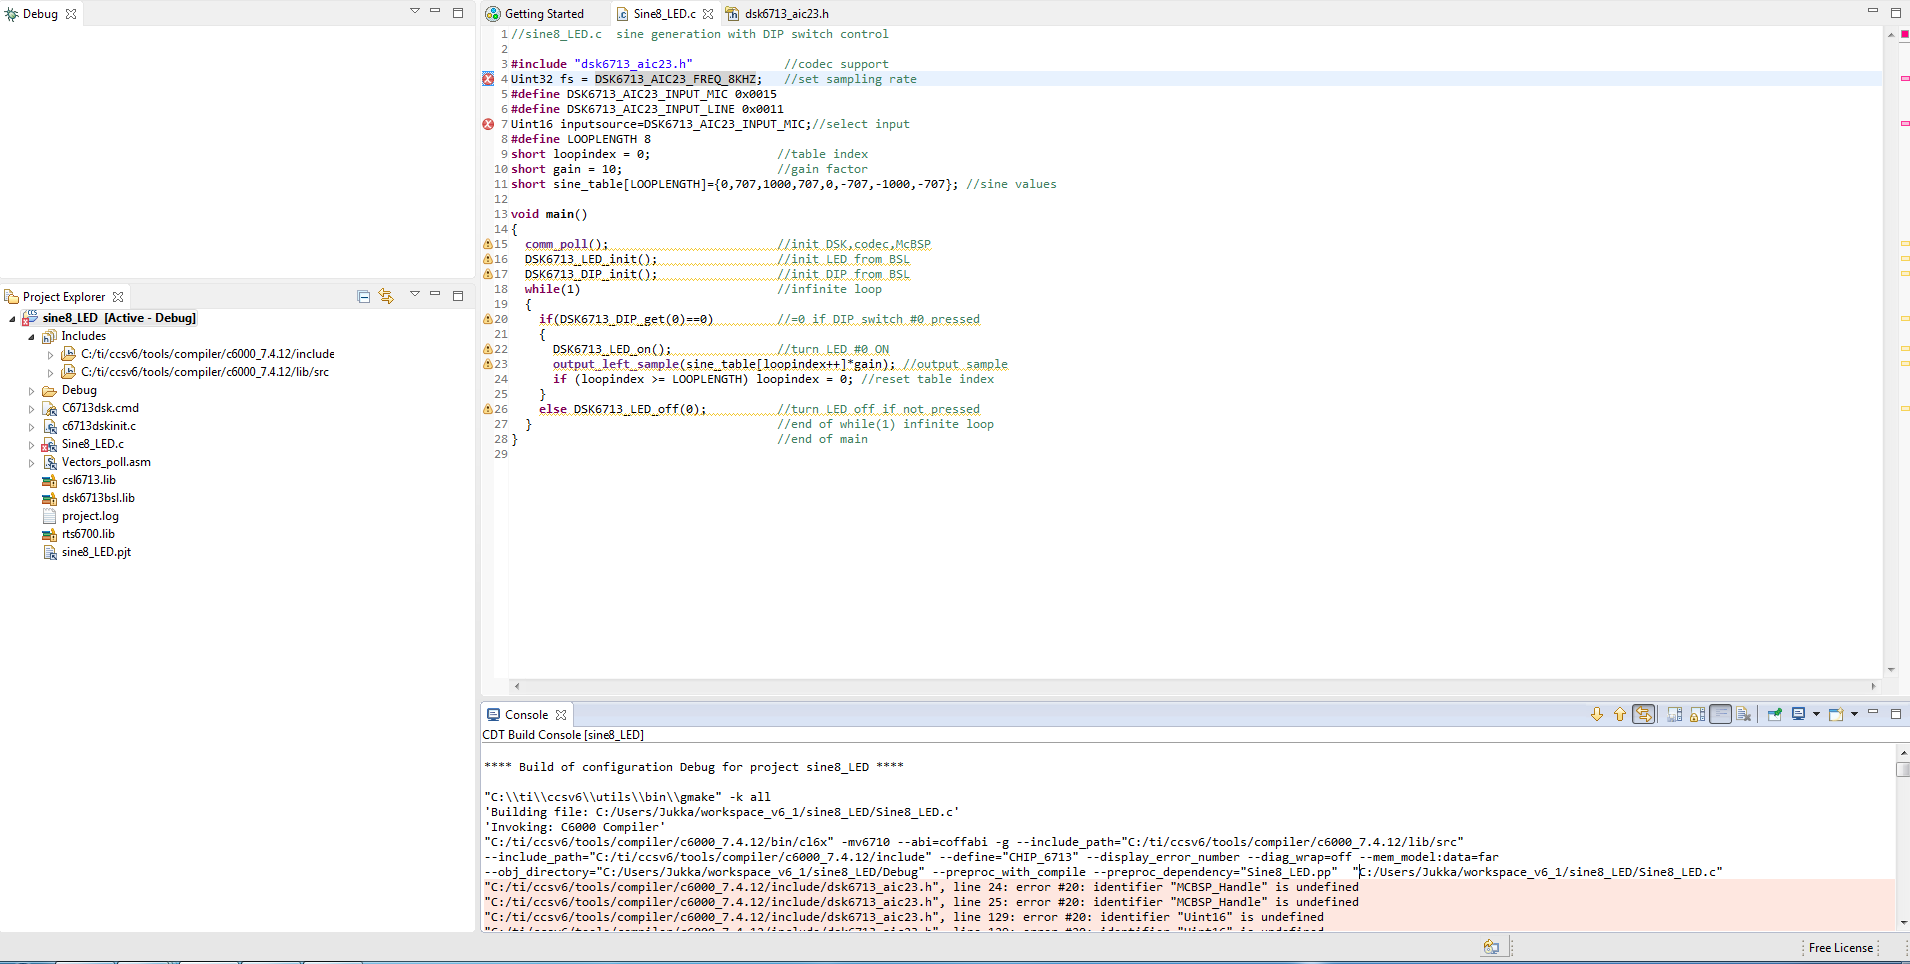
Task: Collapse all in Project Explorer toolbar
Action: coord(363,296)
